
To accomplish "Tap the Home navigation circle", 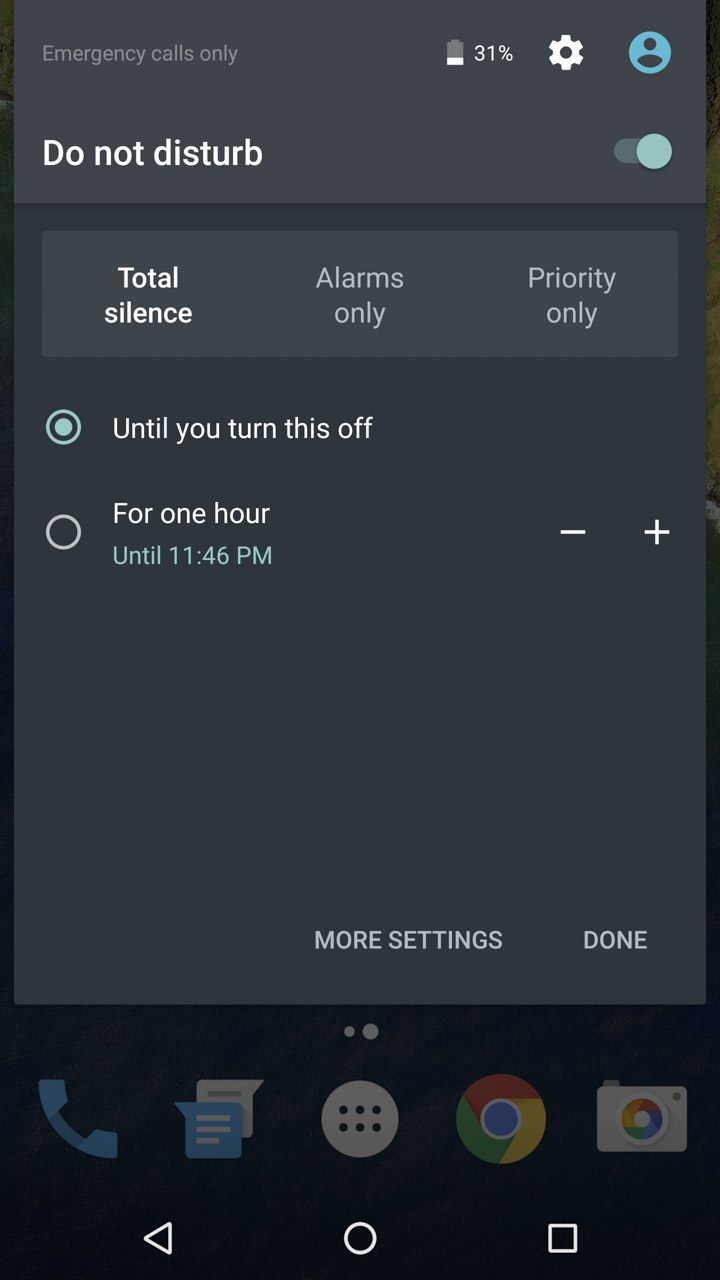I will (x=360, y=1238).
